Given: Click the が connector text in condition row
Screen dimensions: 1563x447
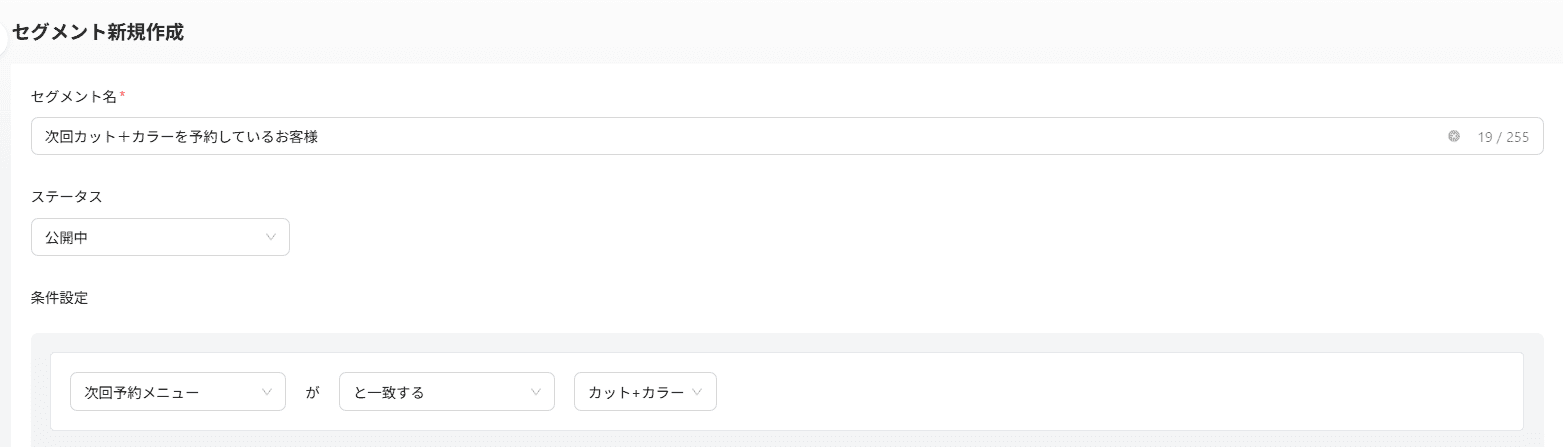Looking at the screenshot, I should [x=312, y=392].
